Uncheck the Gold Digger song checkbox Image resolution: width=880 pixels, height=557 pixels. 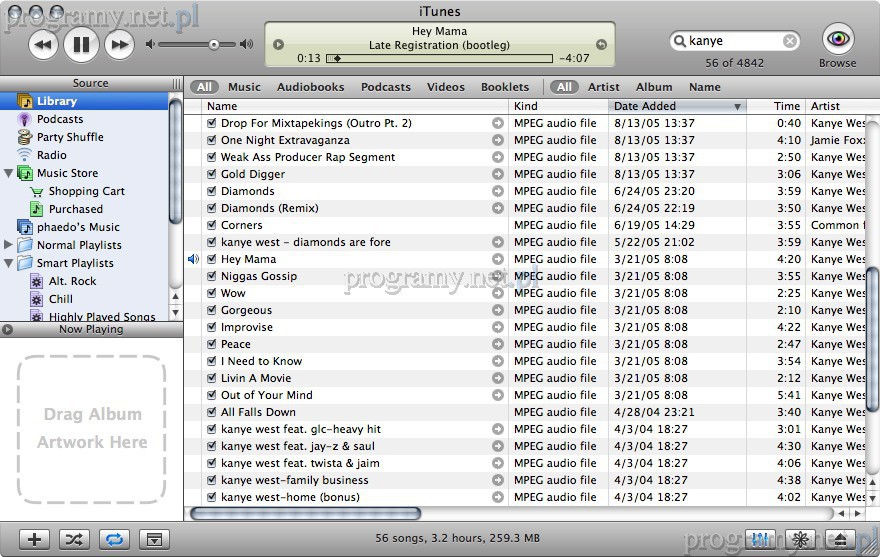coord(211,174)
